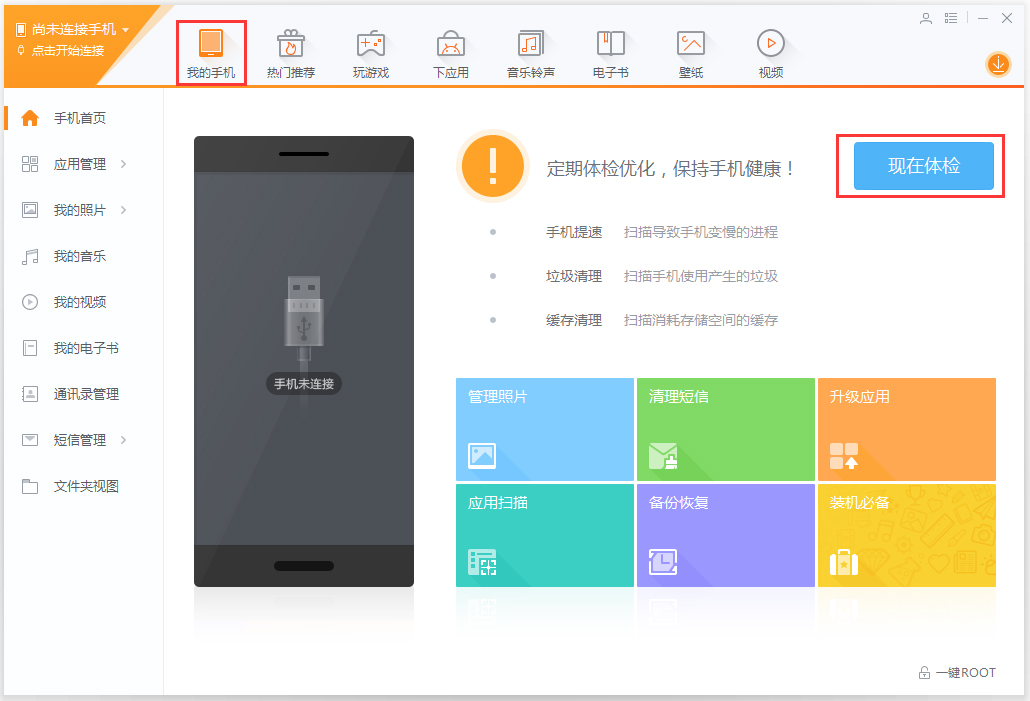Expand 短信管理 chevron arrow
This screenshot has width=1030, height=701.
pyautogui.click(x=123, y=440)
